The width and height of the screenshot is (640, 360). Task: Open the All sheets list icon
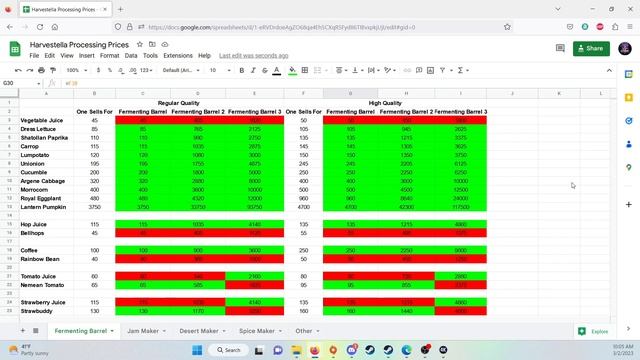click(36, 331)
